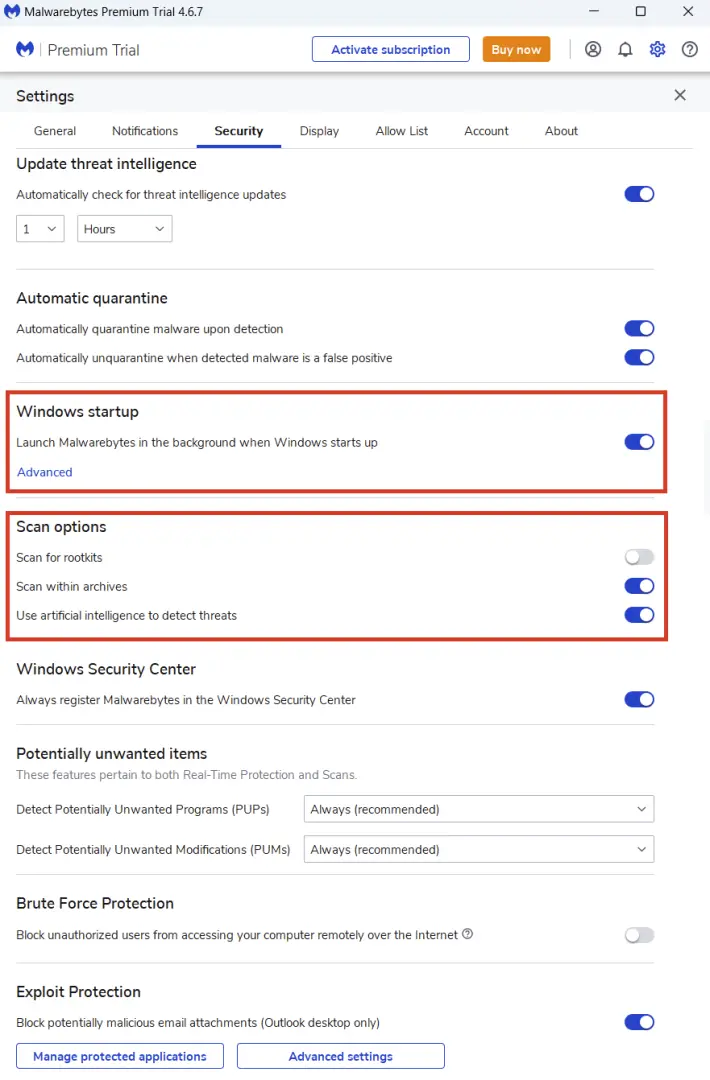
Task: Open the update interval number dropdown
Action: coord(40,229)
